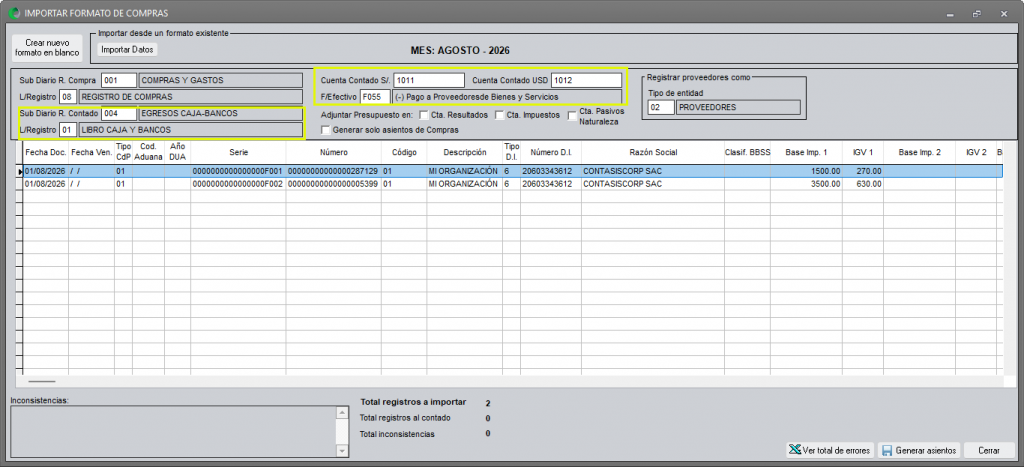Click the Base Imp. 1 column header

click(807, 152)
